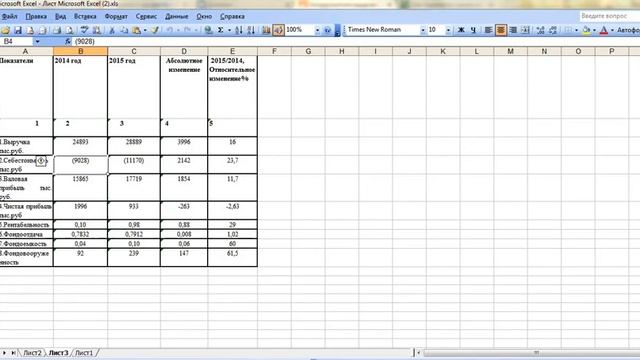Toggle Underline (Ч) formatting
The height and width of the screenshot is (360, 640).
(x=473, y=30)
